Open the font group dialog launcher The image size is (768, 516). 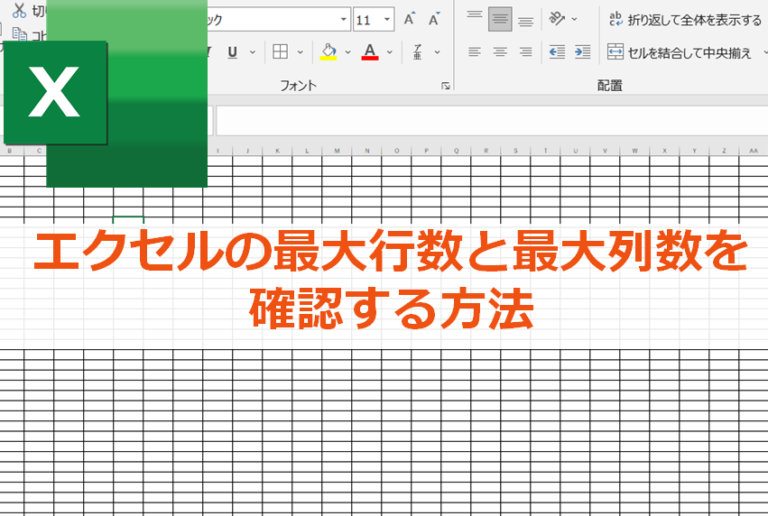pyautogui.click(x=445, y=87)
